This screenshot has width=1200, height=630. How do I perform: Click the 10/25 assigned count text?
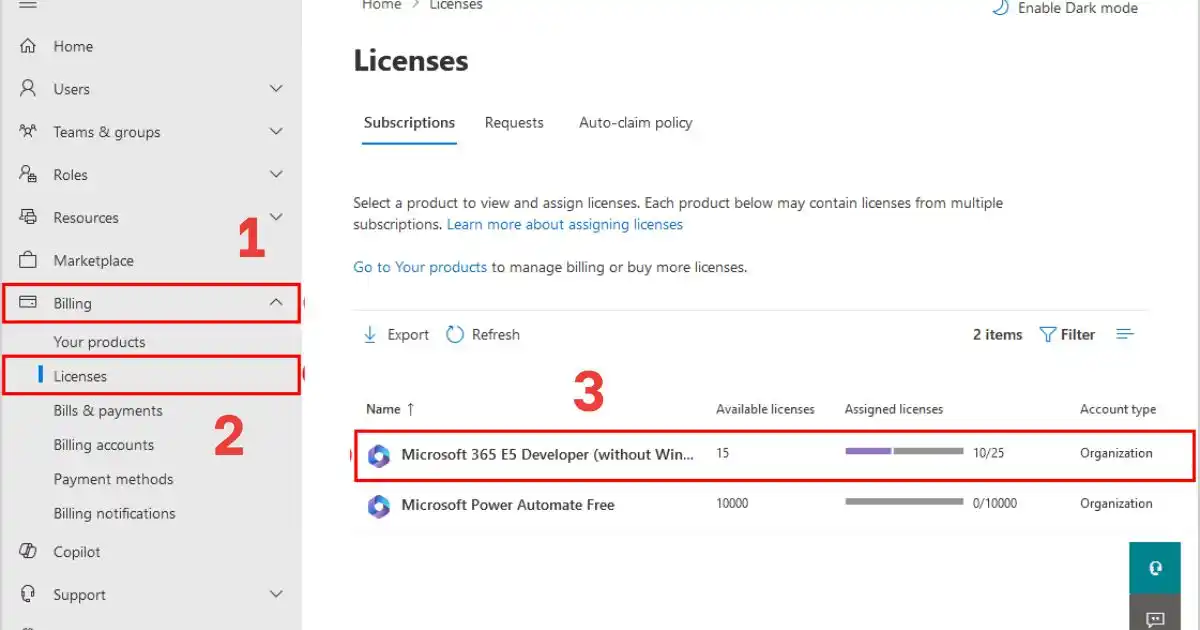tap(988, 453)
